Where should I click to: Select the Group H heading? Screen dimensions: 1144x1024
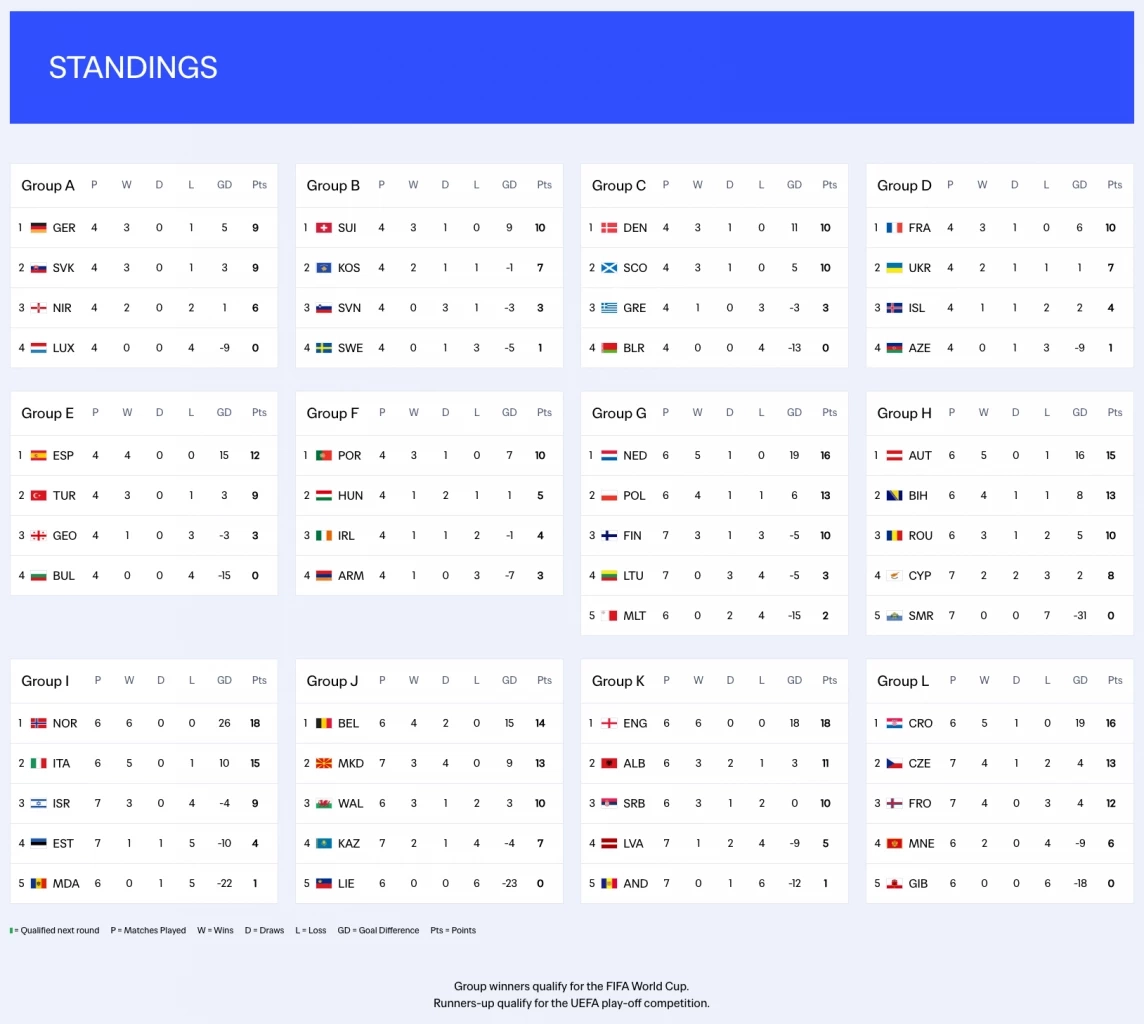pyautogui.click(x=904, y=413)
